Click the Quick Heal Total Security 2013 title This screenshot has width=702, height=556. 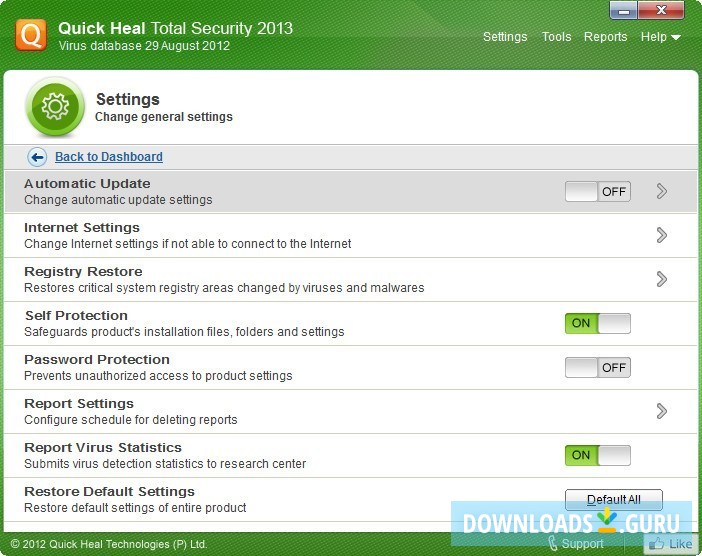point(175,28)
